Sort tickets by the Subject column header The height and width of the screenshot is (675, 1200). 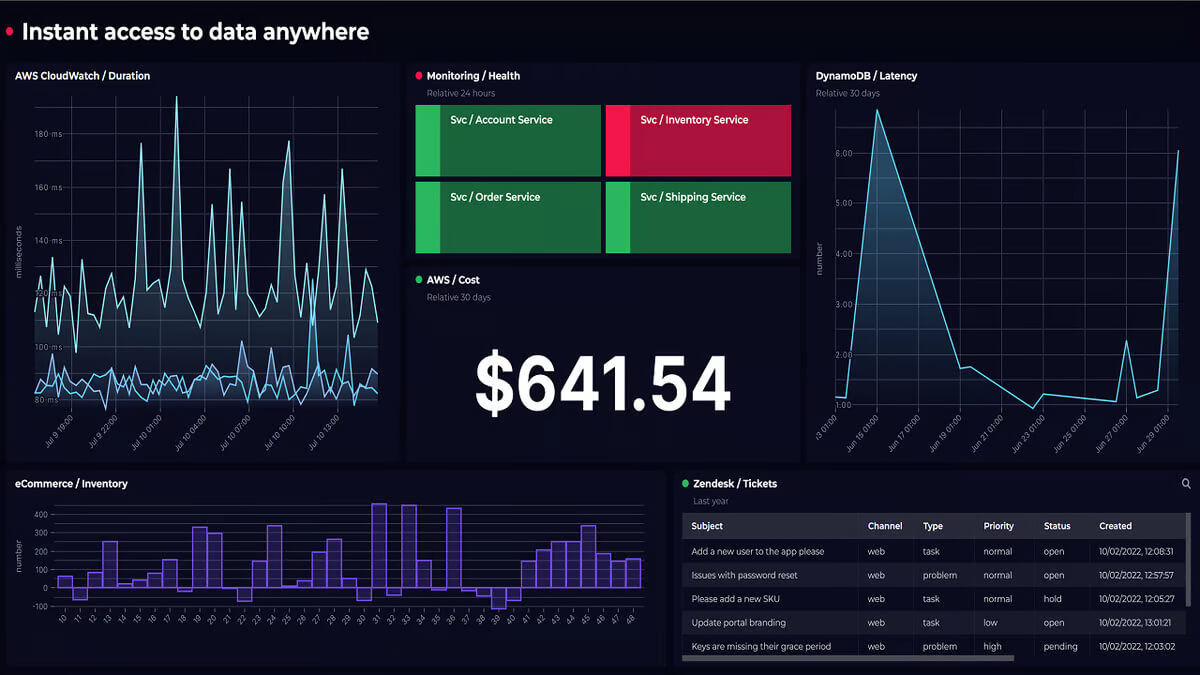click(707, 526)
